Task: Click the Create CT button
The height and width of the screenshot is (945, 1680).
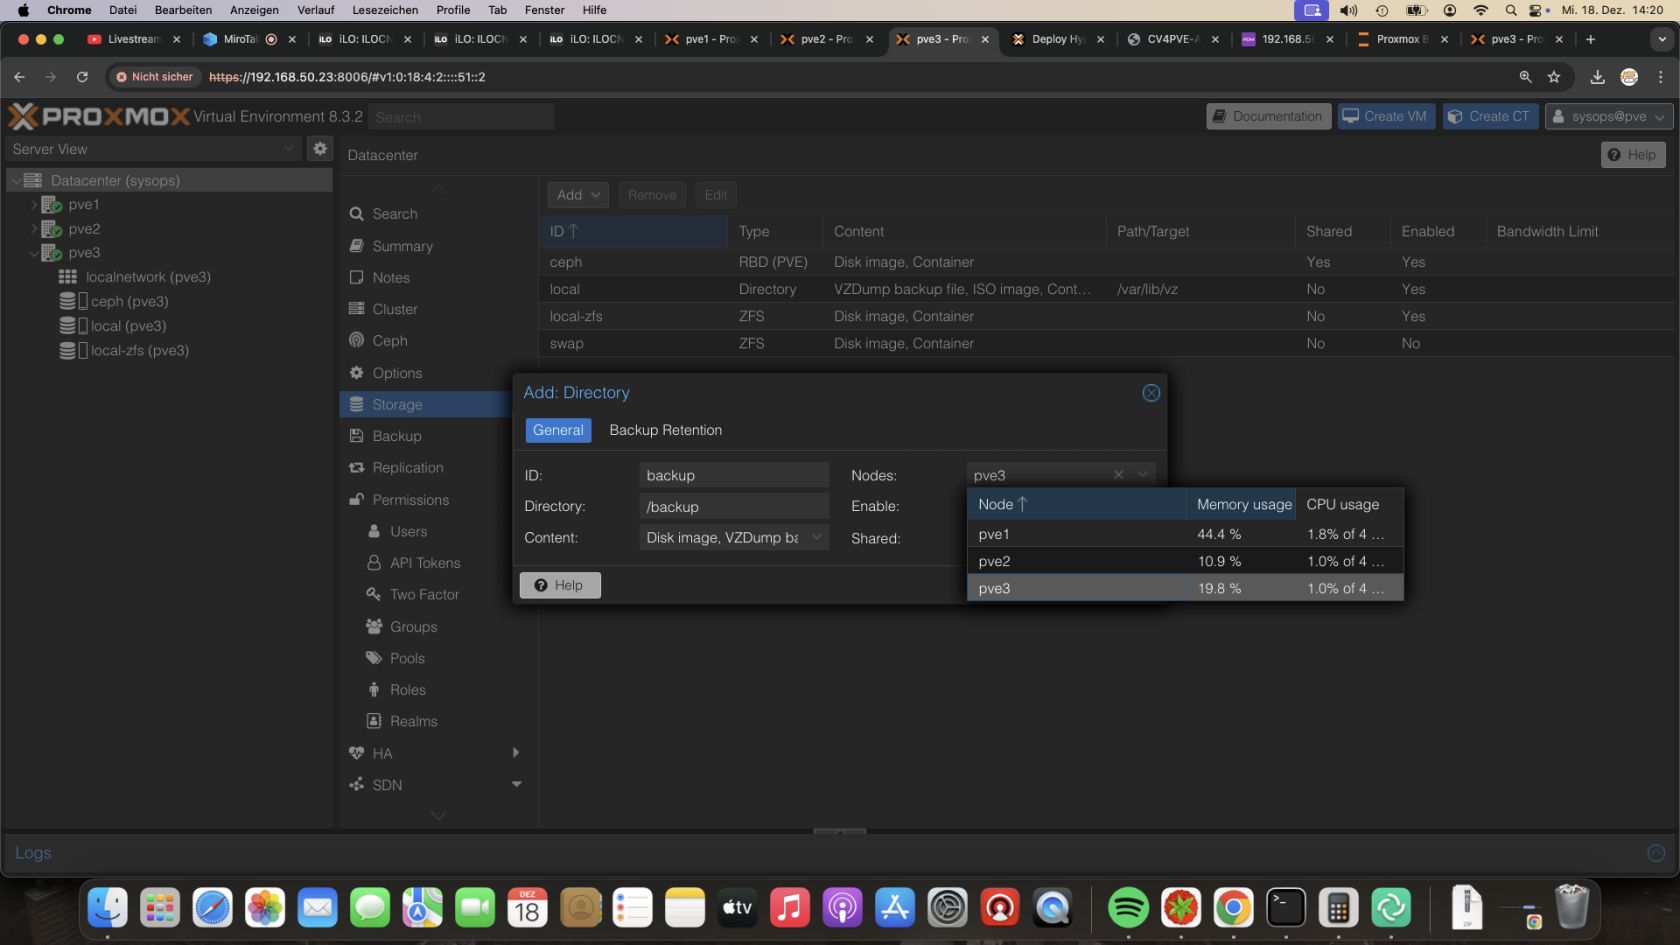Action: 1489,117
